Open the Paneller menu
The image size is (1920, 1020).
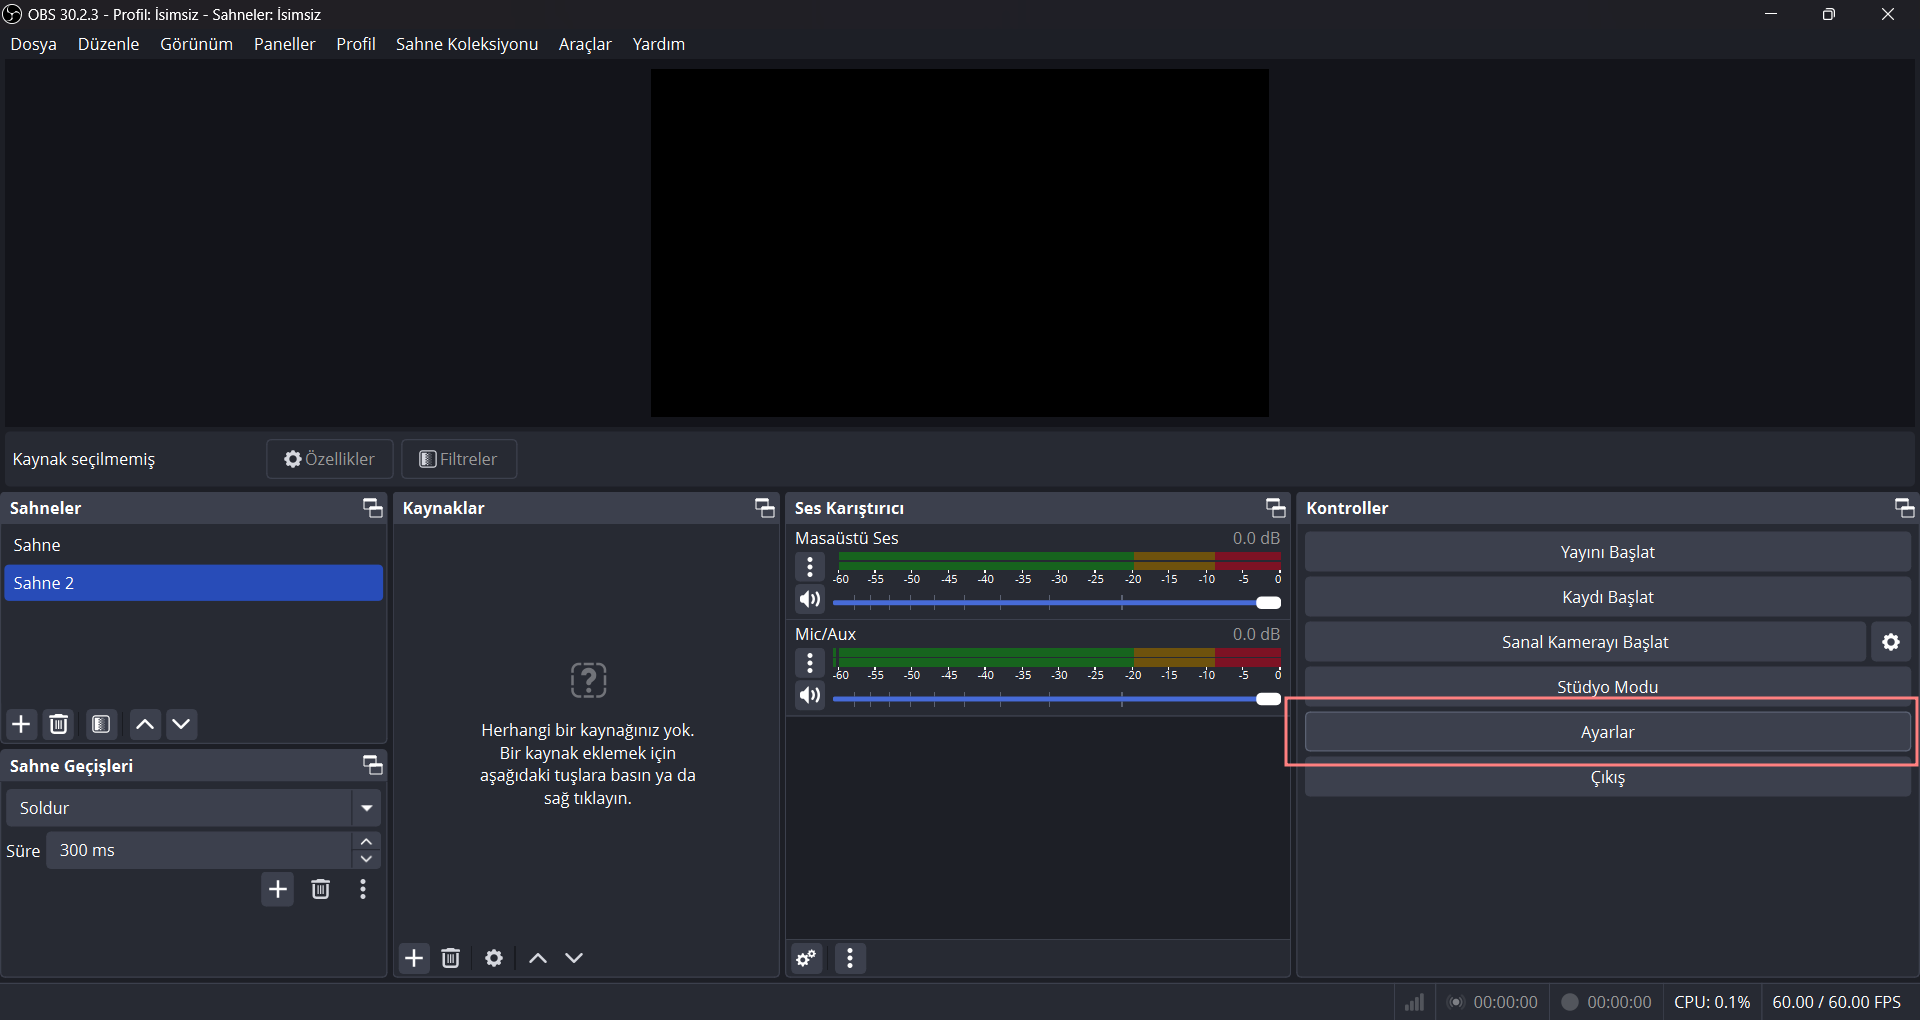(x=285, y=44)
